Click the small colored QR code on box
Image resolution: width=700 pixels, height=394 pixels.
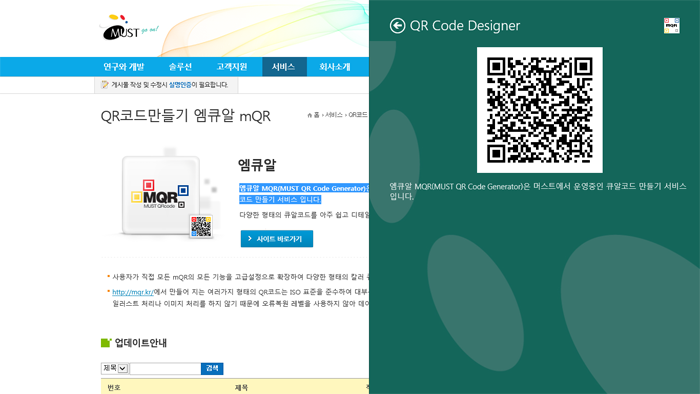point(201,226)
